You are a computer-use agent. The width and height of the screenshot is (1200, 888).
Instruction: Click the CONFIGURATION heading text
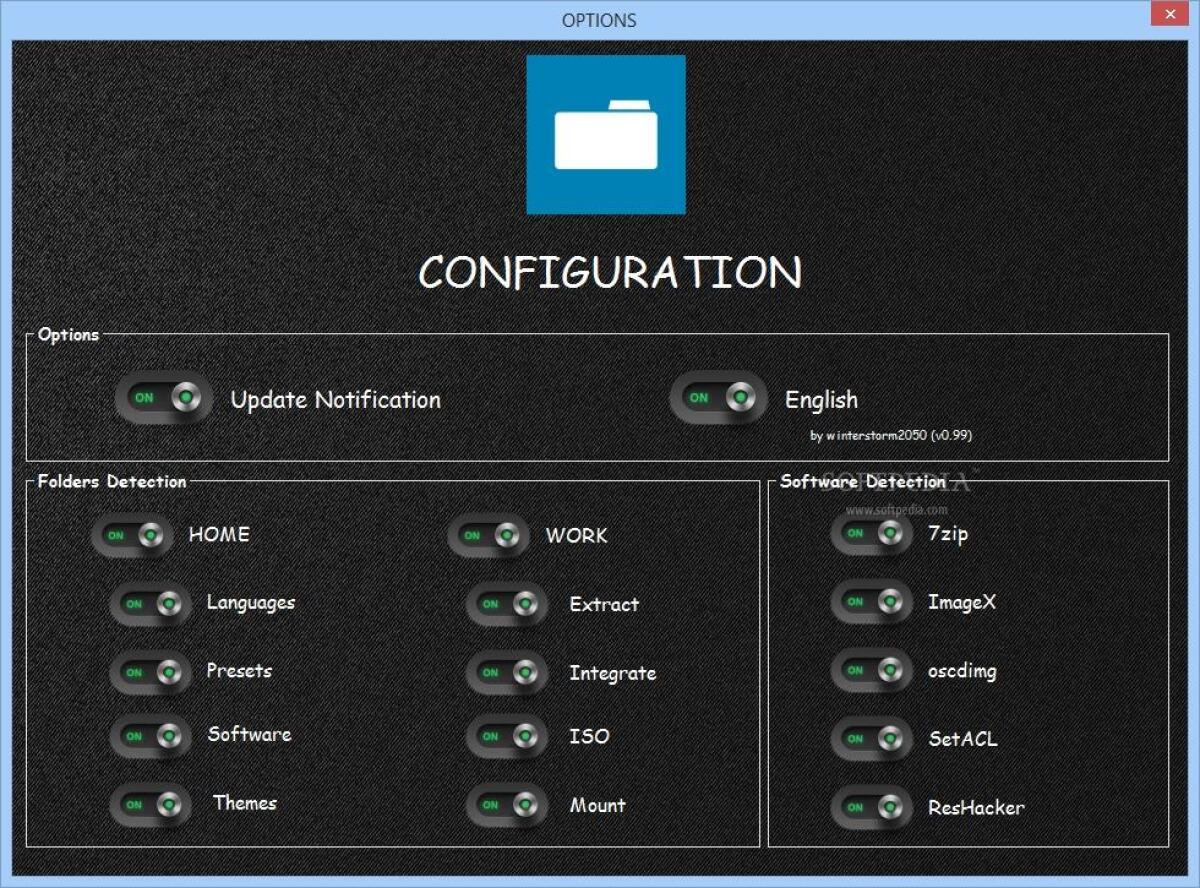tap(611, 272)
